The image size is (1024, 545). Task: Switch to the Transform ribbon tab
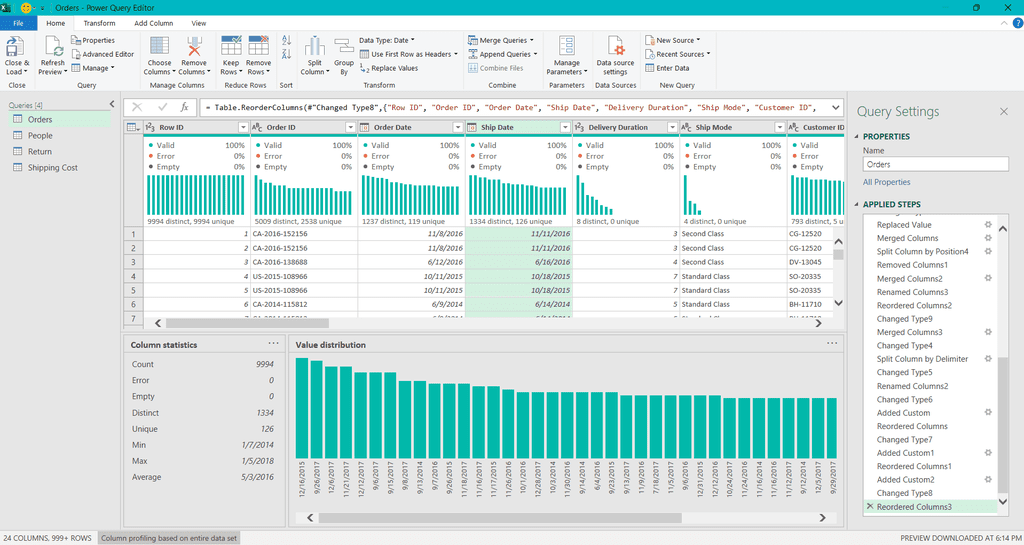99,23
